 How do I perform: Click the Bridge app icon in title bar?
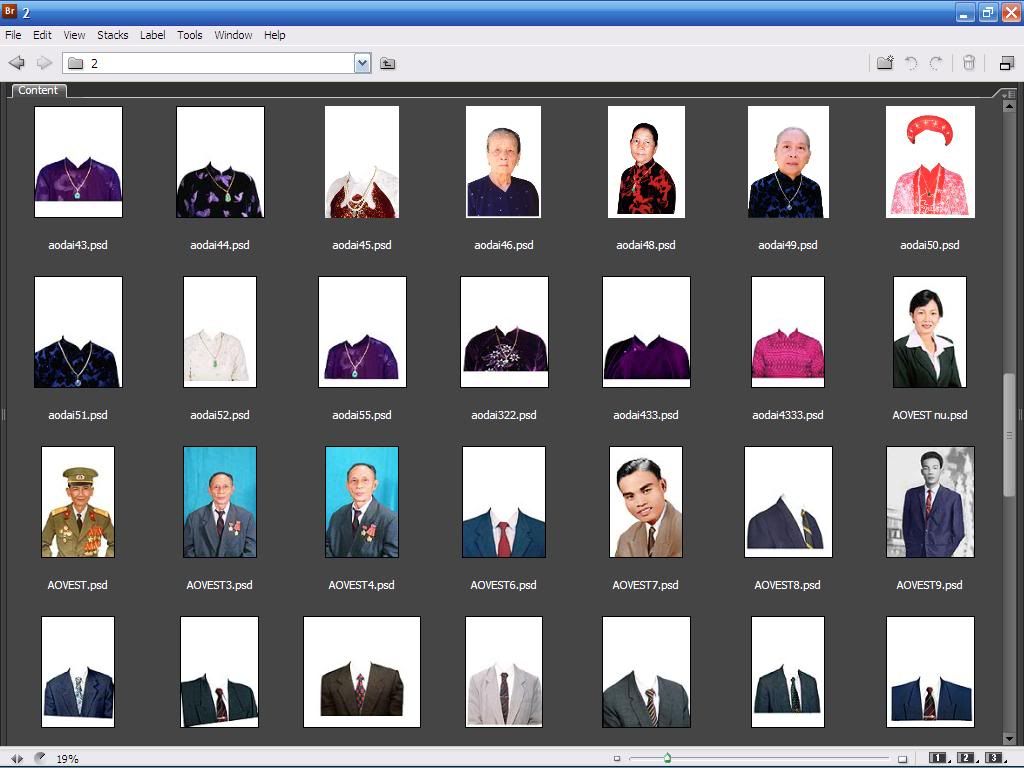point(10,11)
